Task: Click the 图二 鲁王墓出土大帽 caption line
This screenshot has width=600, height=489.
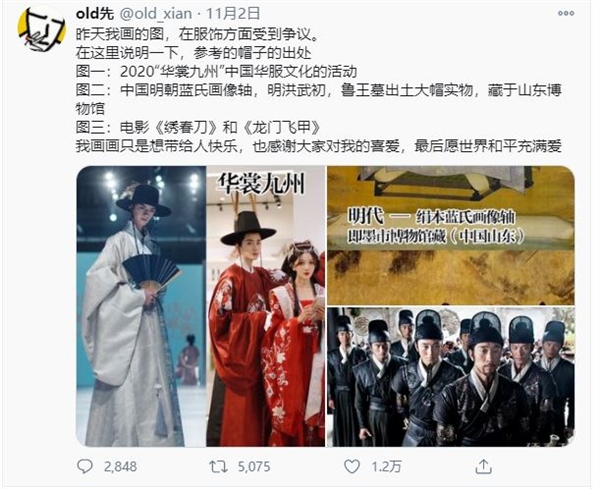Action: (319, 99)
